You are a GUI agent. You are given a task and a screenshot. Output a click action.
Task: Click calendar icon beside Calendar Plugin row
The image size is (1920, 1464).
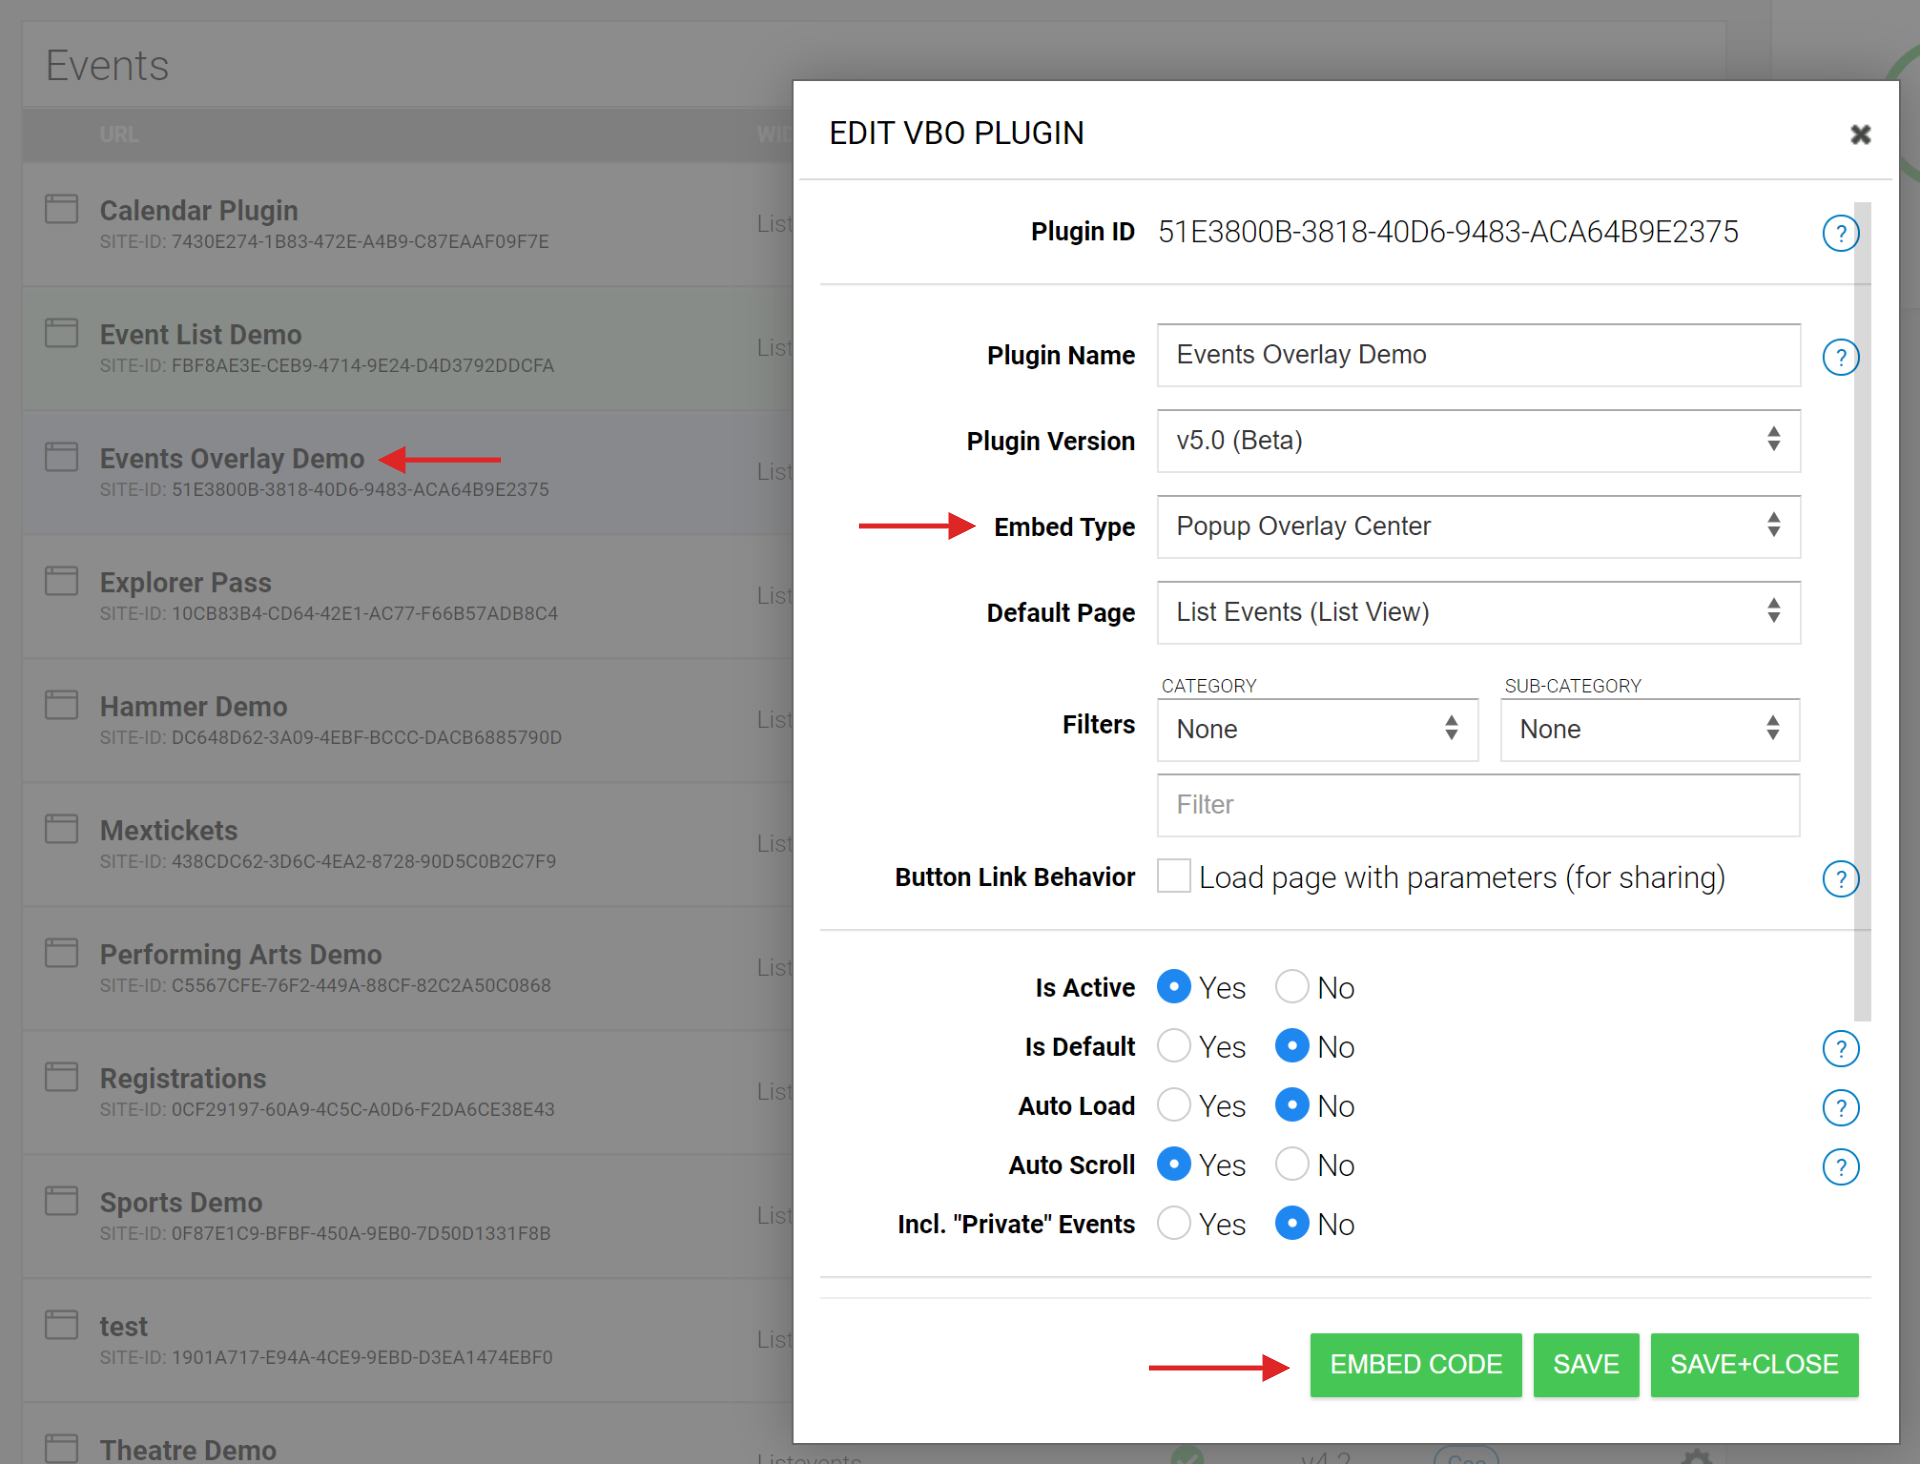pos(62,209)
